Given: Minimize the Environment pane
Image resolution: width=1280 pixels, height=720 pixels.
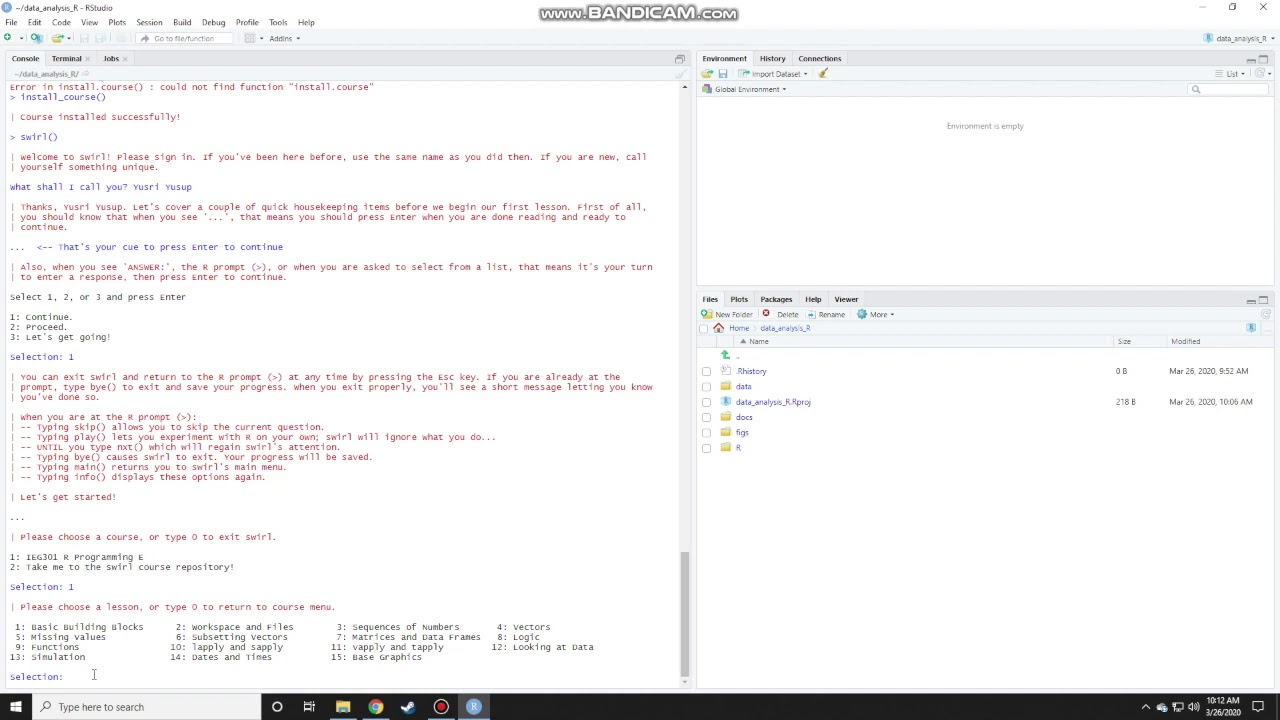Looking at the screenshot, I should [x=1251, y=59].
